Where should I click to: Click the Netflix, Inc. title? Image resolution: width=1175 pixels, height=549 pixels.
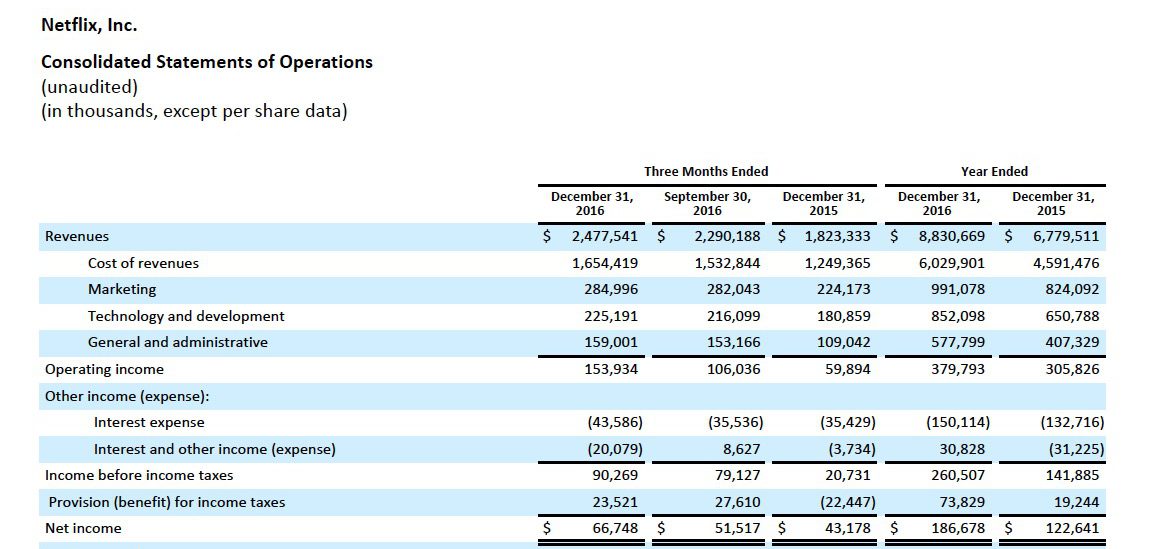click(x=89, y=25)
